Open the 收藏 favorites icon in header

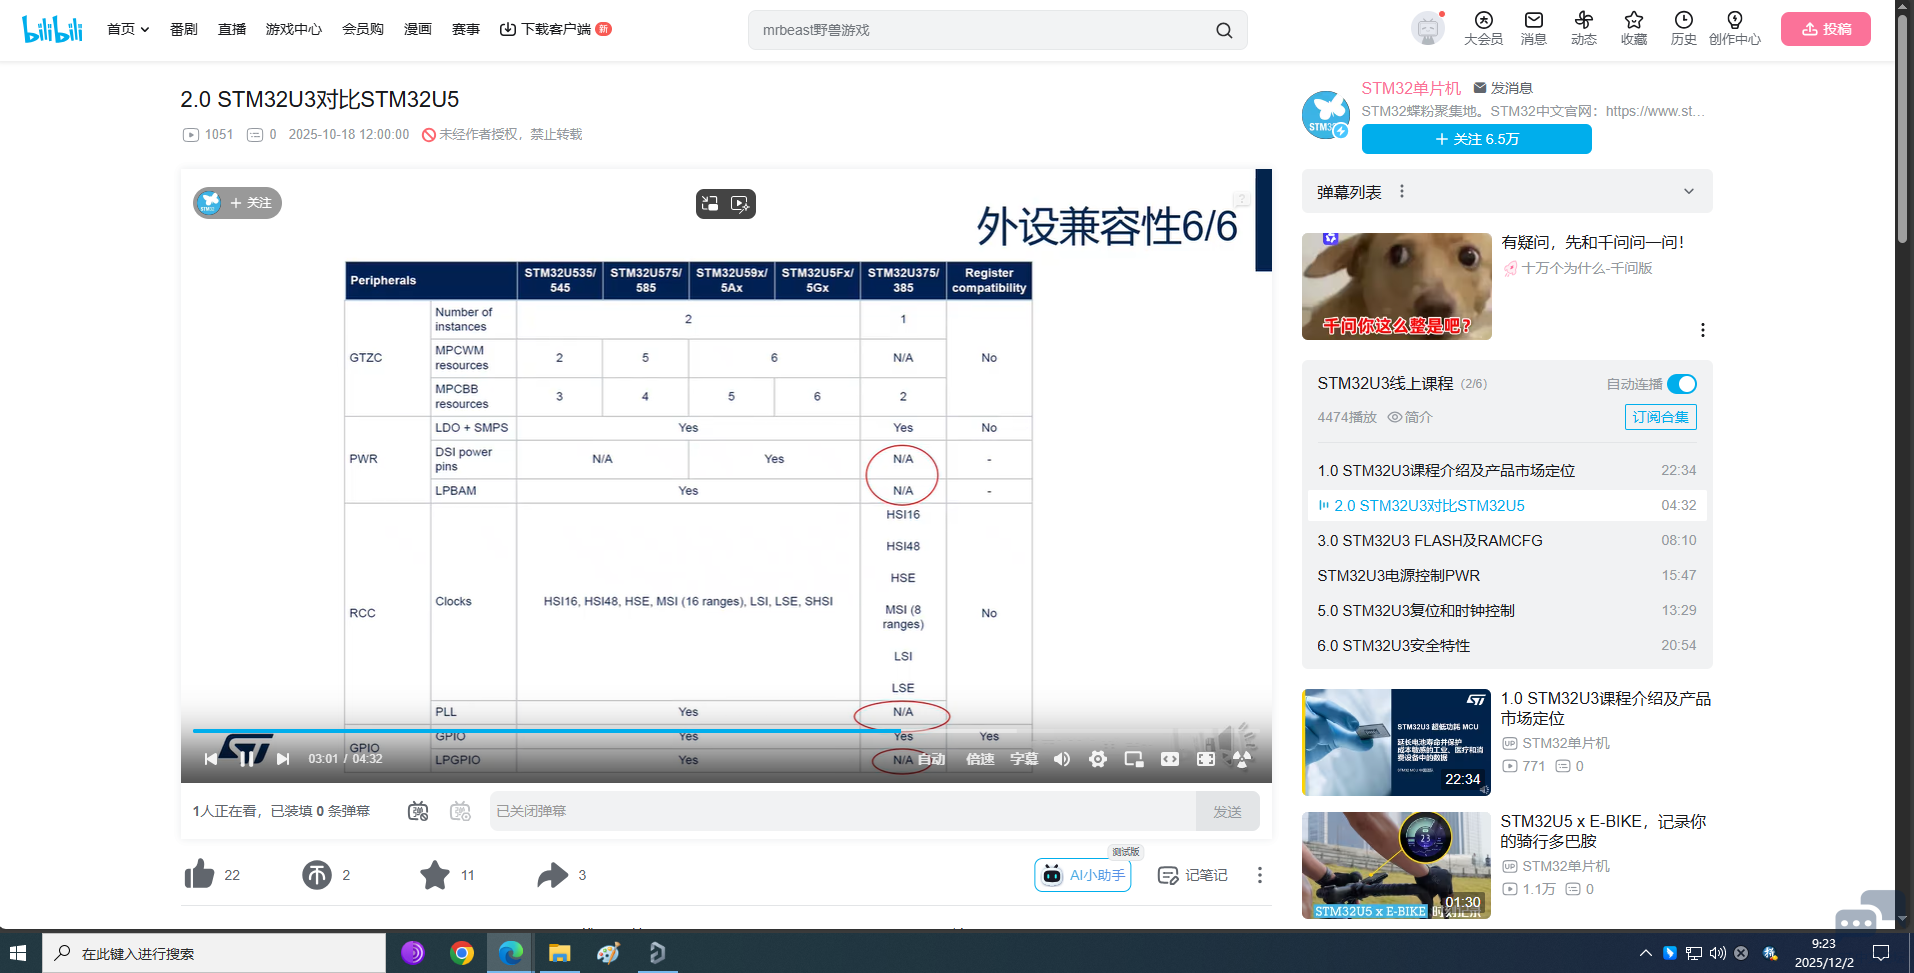(x=1634, y=29)
